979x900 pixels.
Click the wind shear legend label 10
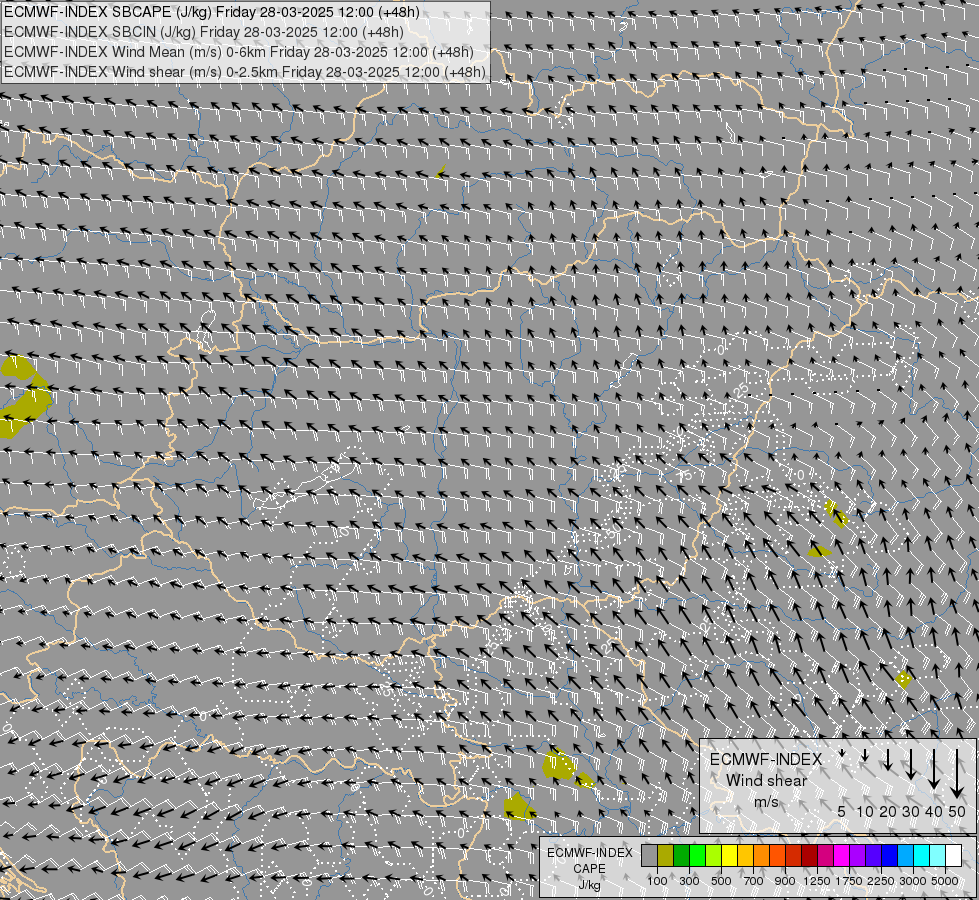click(x=865, y=811)
